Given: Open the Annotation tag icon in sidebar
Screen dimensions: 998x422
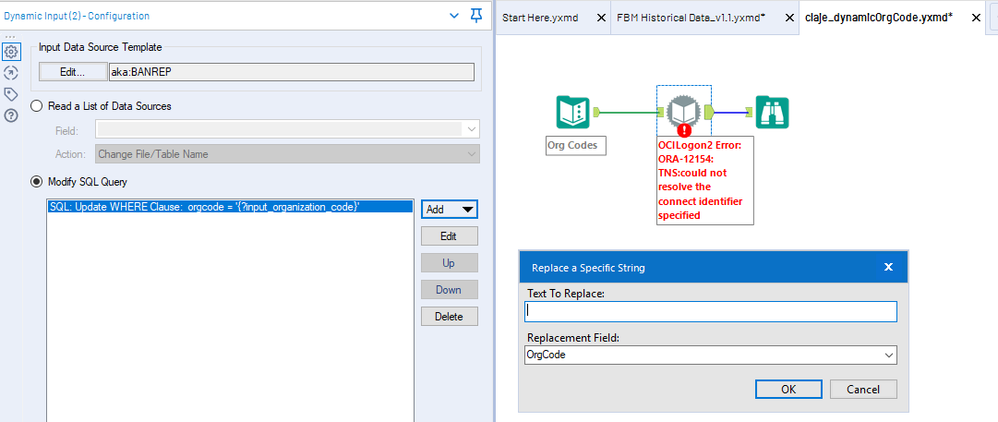Looking at the screenshot, I should (10, 94).
